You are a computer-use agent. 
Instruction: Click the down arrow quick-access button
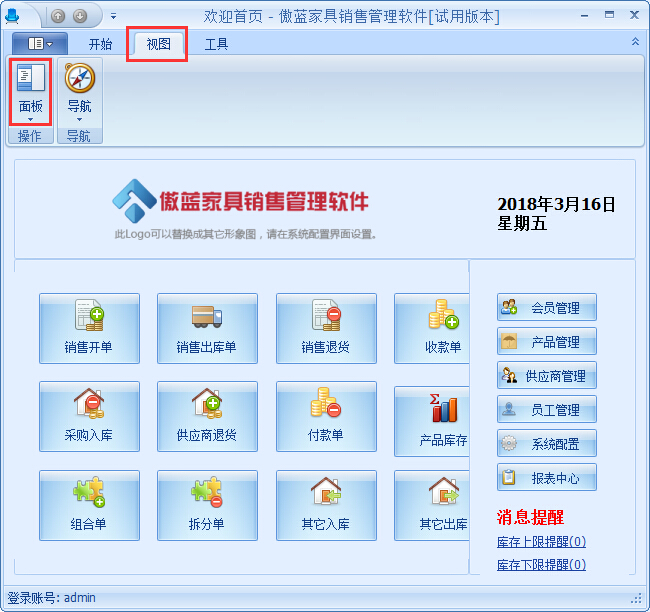click(x=80, y=16)
